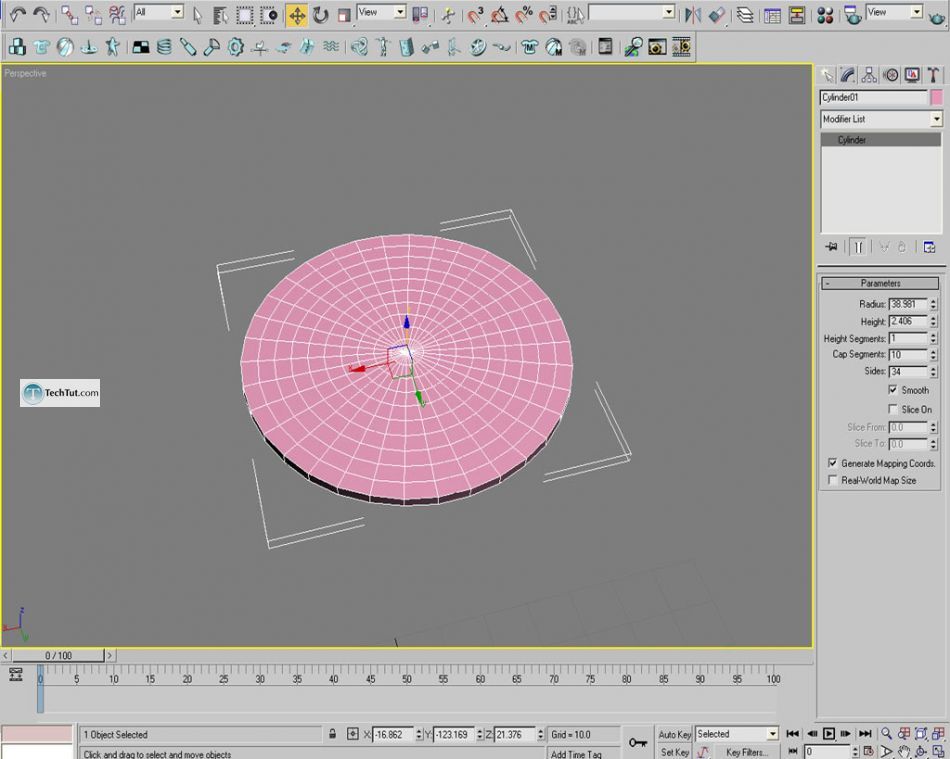The image size is (950, 759).
Task: Click the pink object color swatch
Action: (936, 97)
